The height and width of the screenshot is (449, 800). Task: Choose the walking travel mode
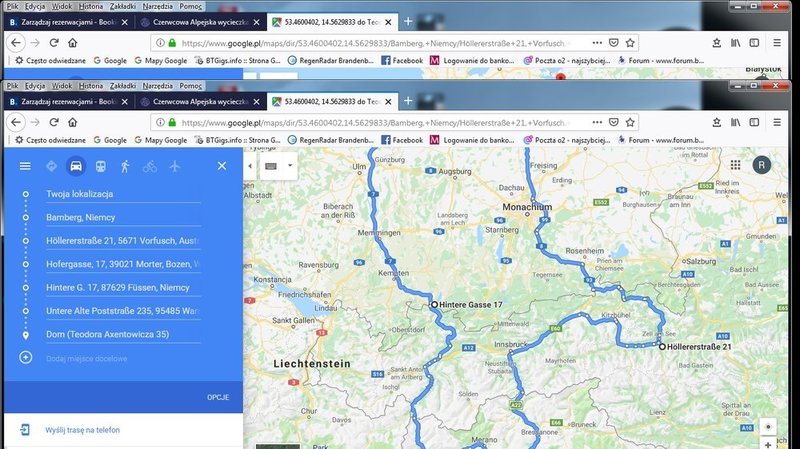[125, 166]
